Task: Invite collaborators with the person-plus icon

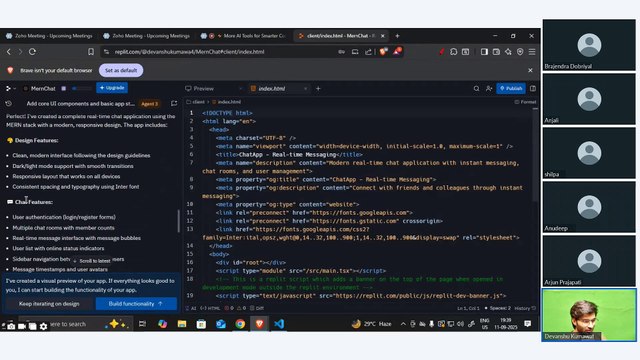Action: click(x=489, y=89)
